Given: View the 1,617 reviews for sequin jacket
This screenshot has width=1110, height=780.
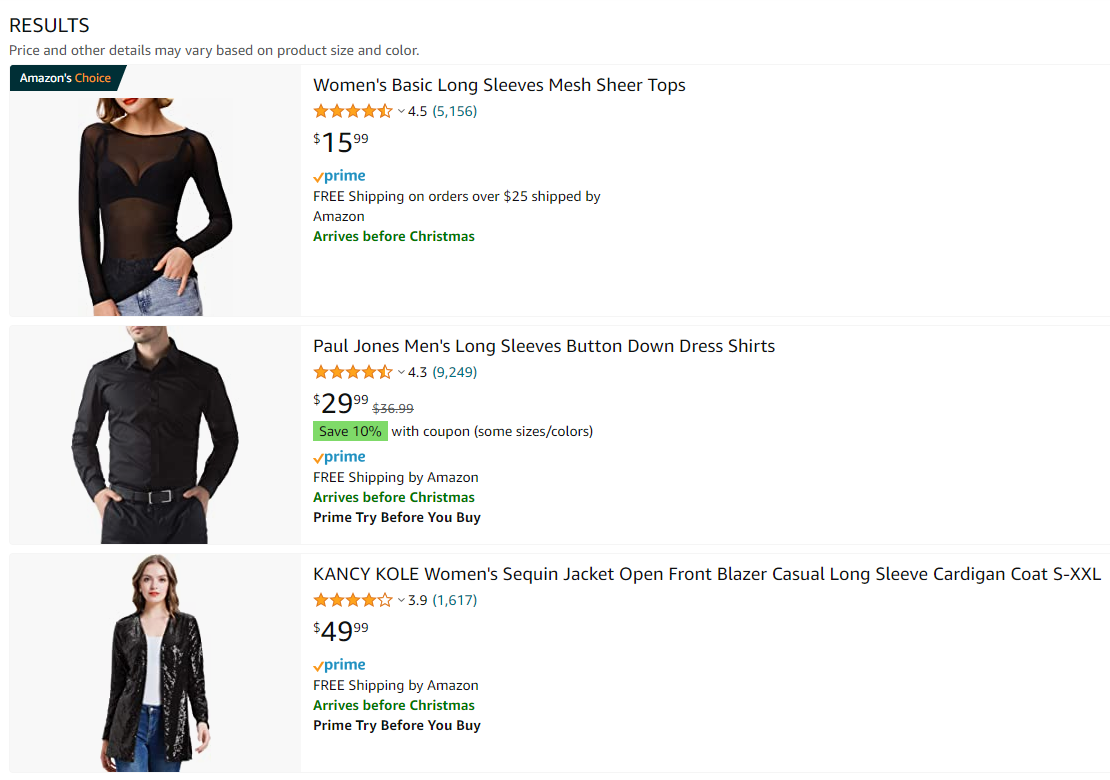Looking at the screenshot, I should click(454, 600).
